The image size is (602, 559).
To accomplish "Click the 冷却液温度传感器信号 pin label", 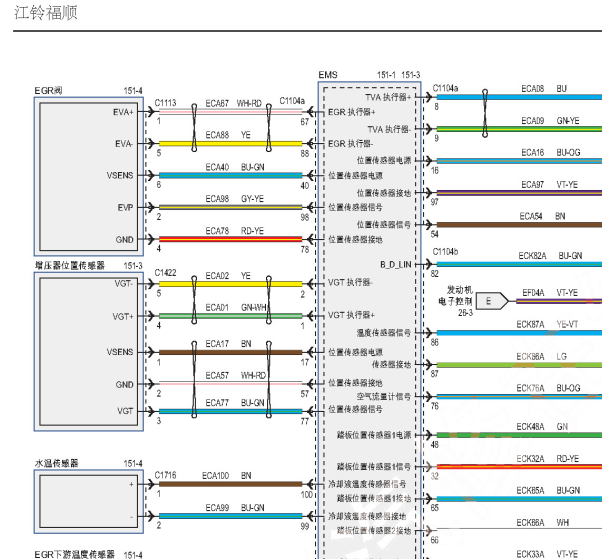I will pyautogui.click(x=367, y=484).
